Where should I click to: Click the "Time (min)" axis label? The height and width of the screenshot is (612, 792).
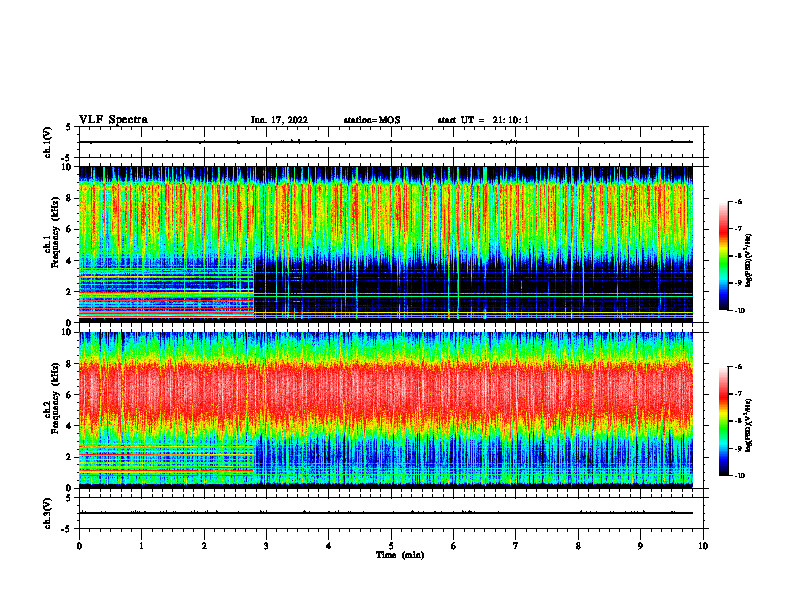pos(400,555)
